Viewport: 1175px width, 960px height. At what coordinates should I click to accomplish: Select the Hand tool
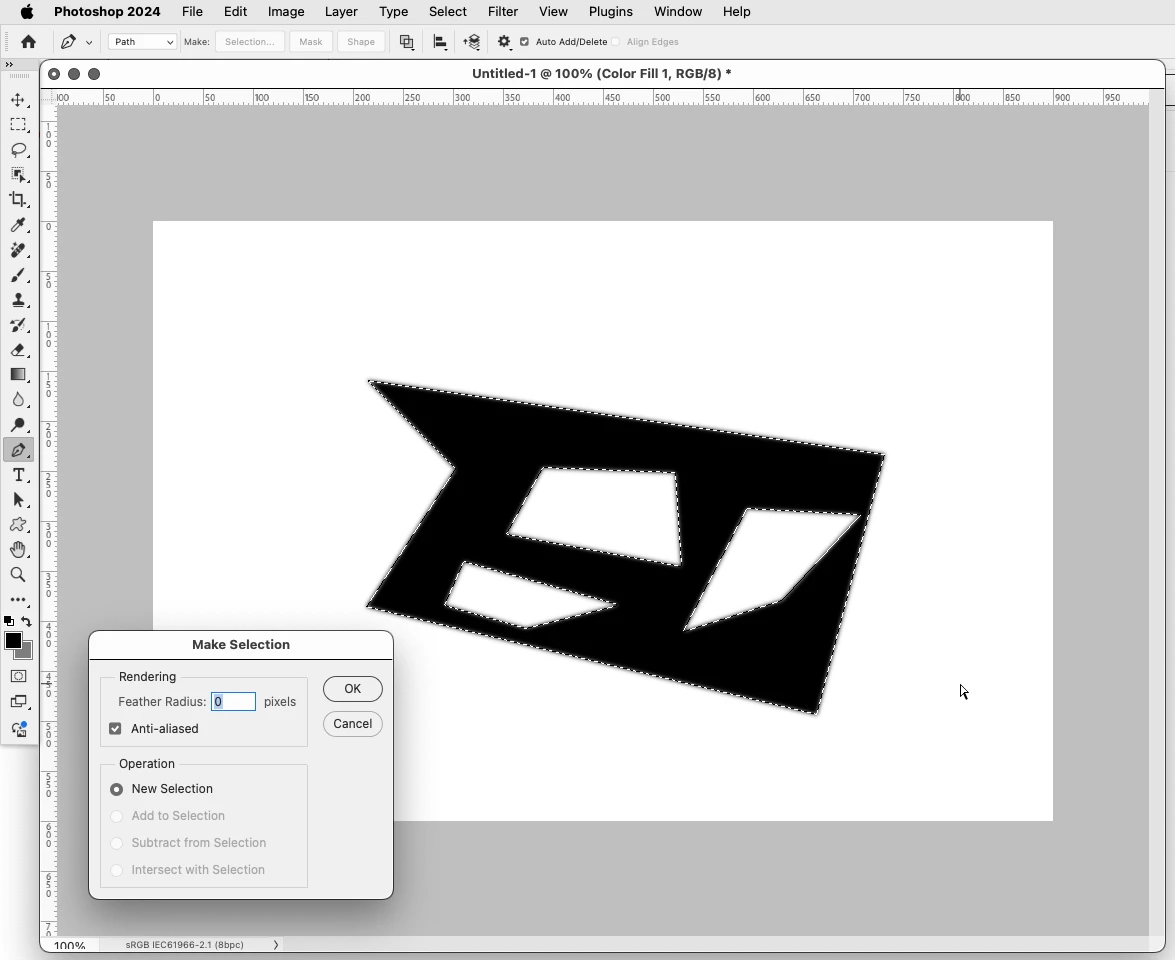coord(18,550)
